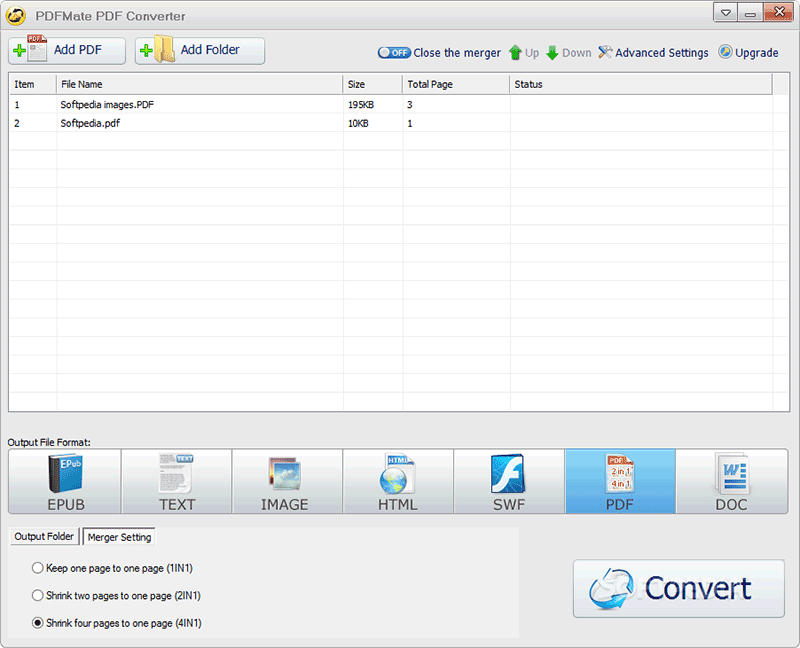This screenshot has width=800, height=648.
Task: Switch to the Output Folder tab
Action: [43, 536]
